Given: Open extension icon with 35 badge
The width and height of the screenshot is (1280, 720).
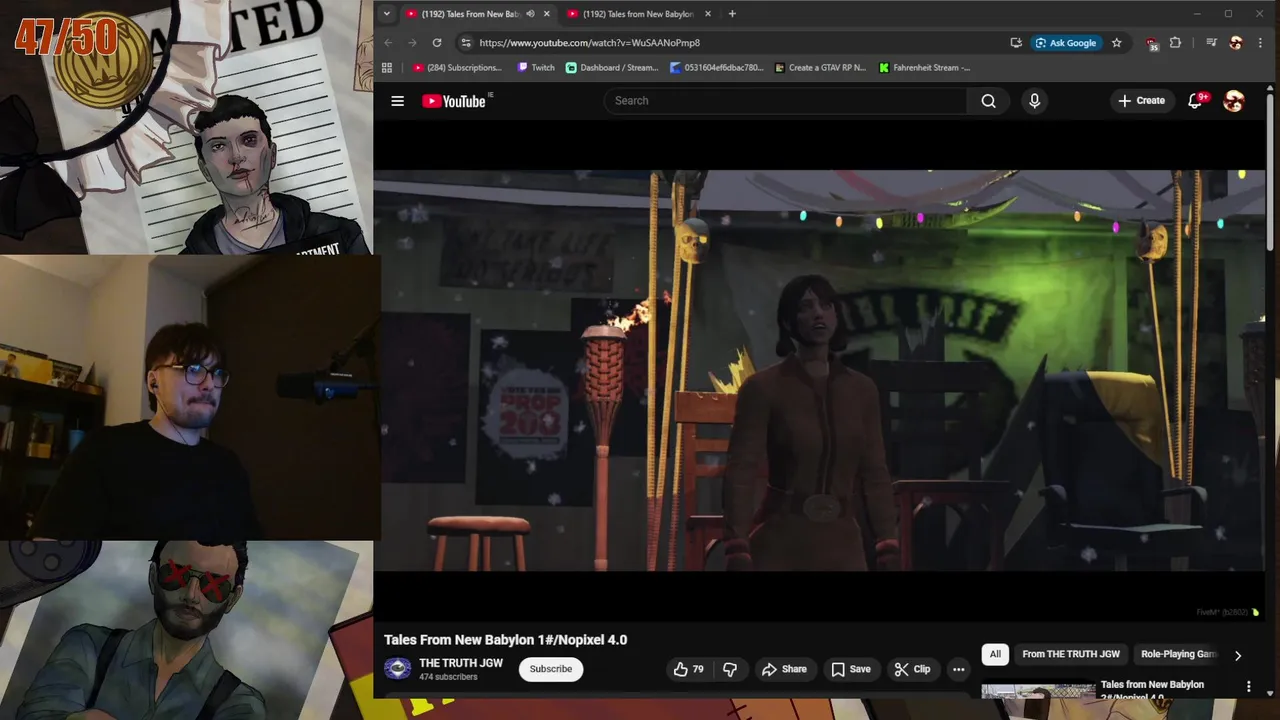Looking at the screenshot, I should [x=1152, y=44].
